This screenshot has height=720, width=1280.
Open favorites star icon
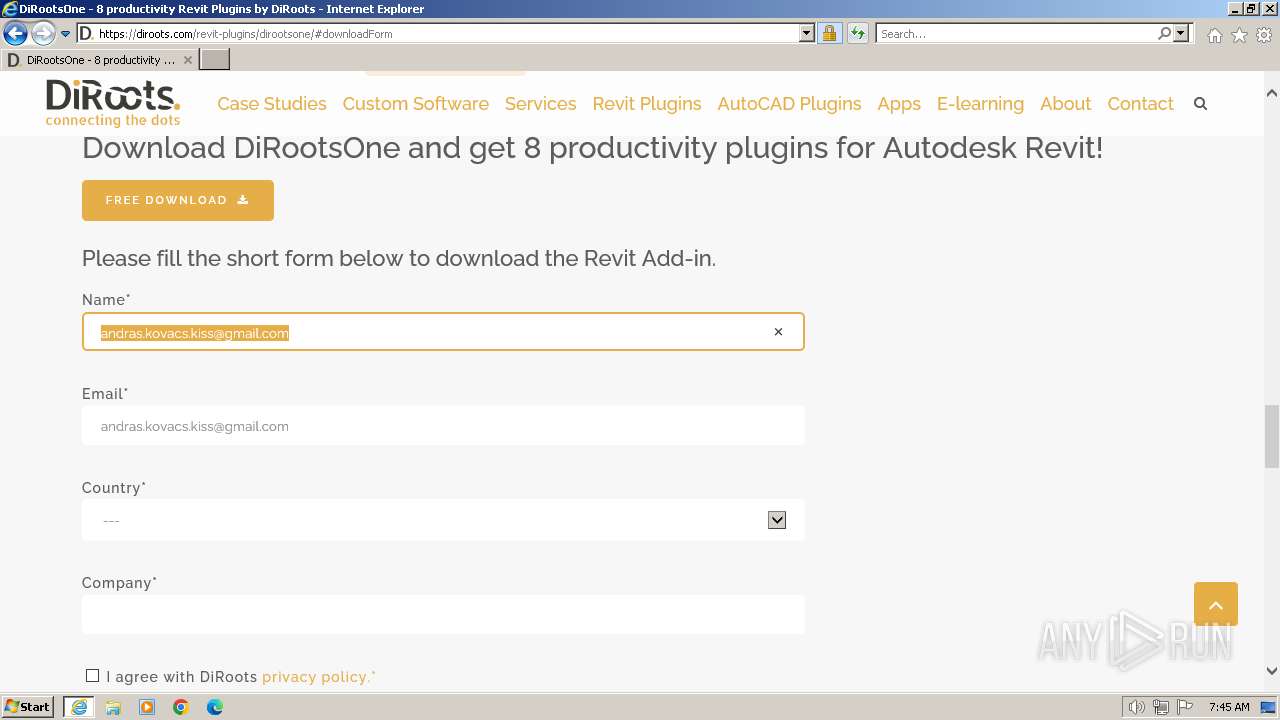coord(1239,35)
